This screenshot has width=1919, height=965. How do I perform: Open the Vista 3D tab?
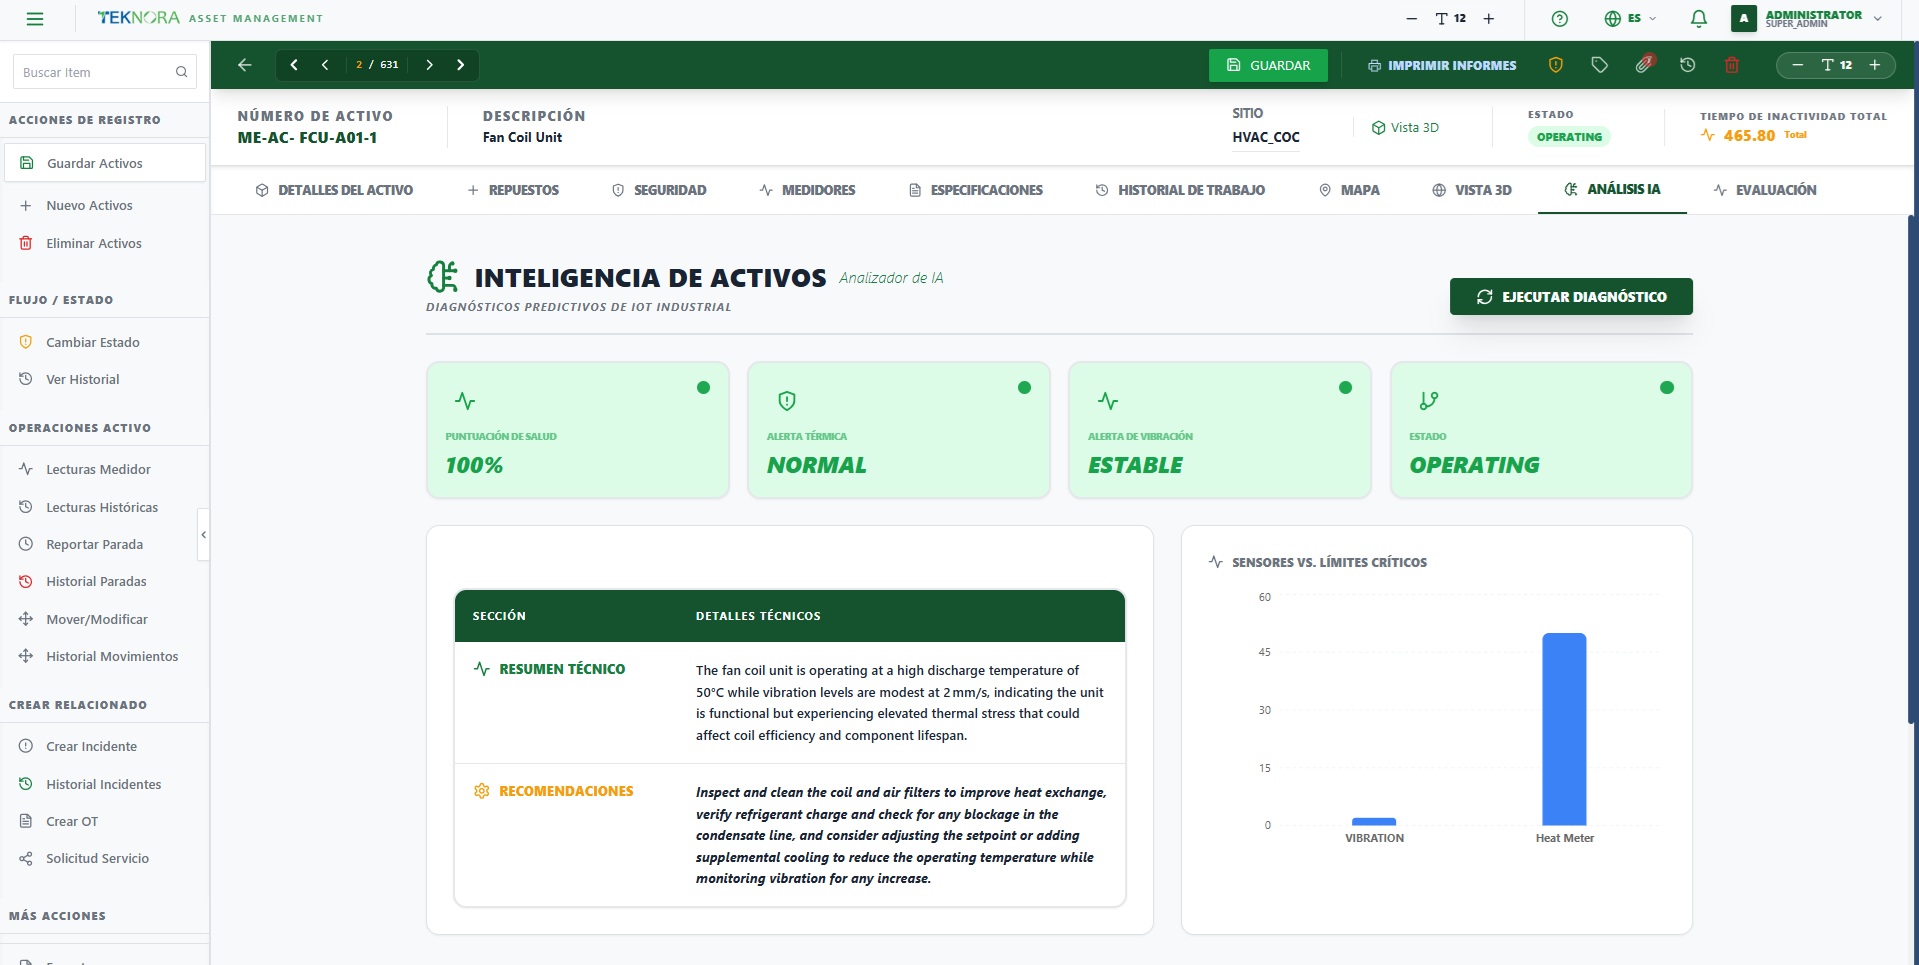coord(1472,190)
